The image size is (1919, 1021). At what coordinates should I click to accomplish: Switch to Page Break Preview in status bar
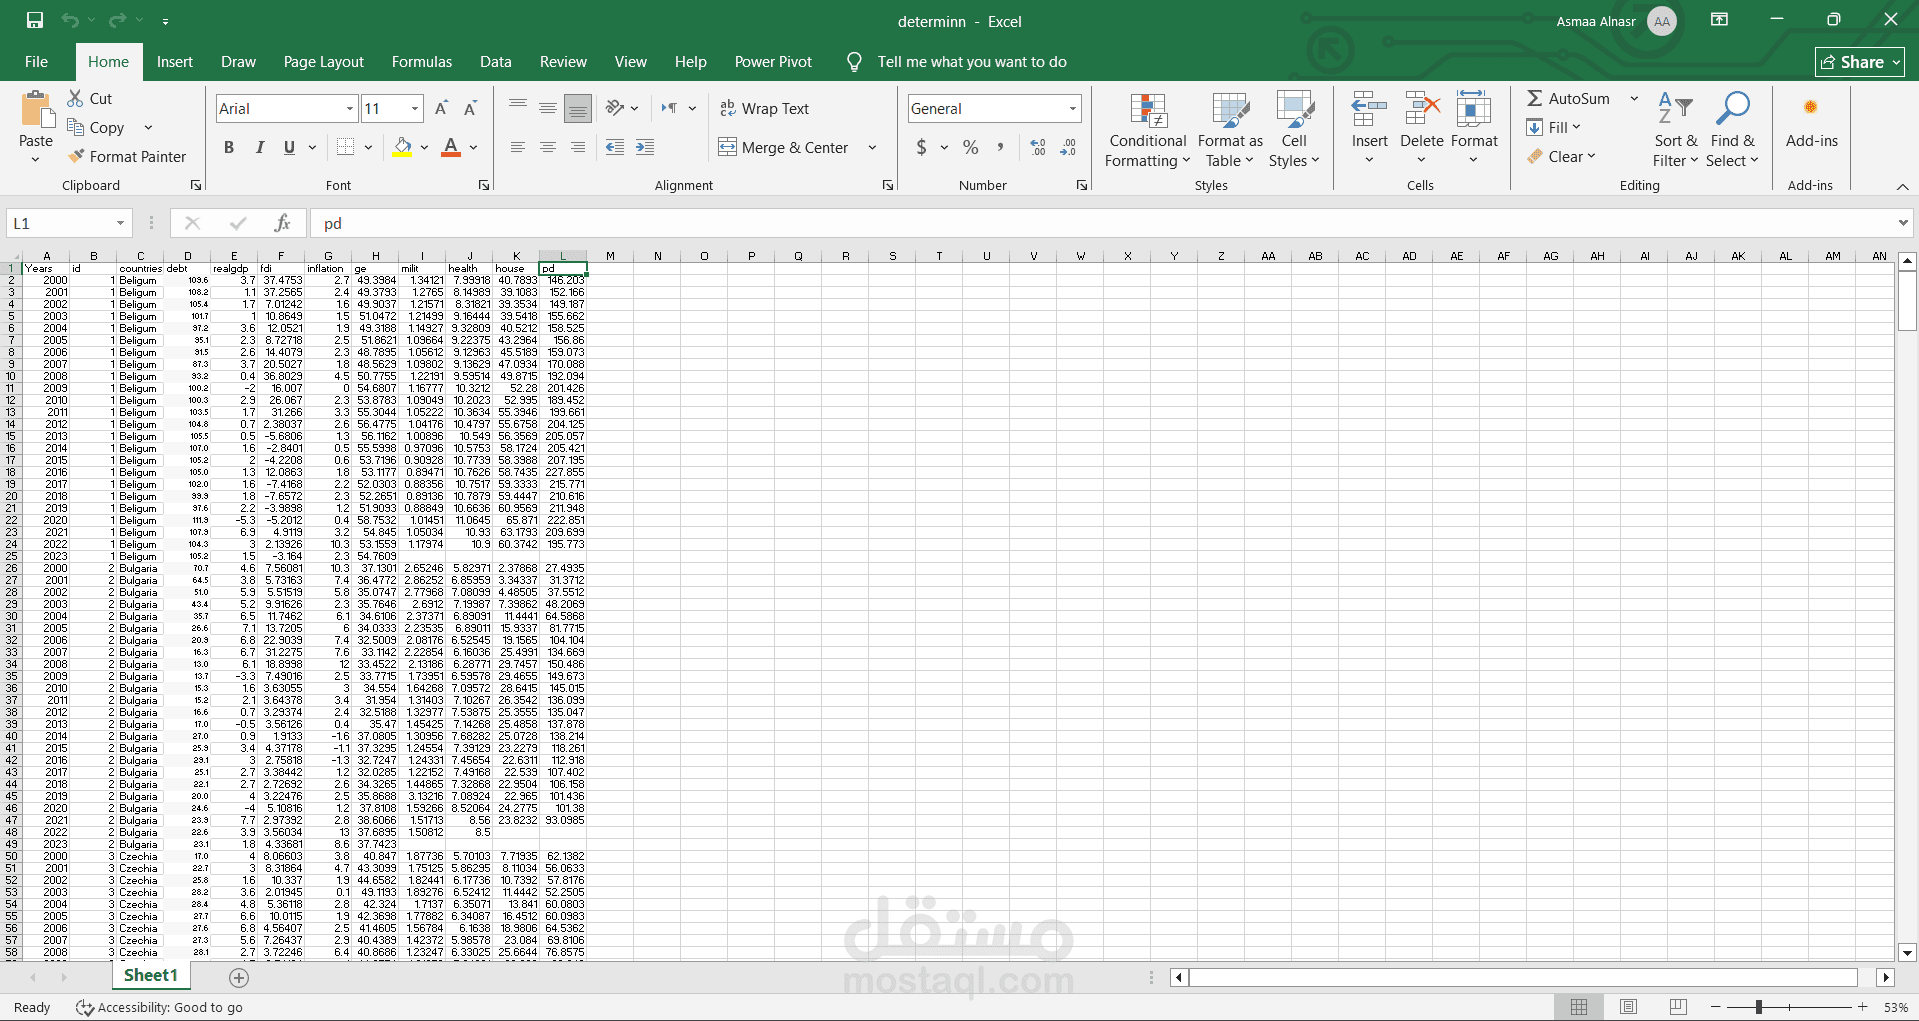[x=1678, y=1007]
